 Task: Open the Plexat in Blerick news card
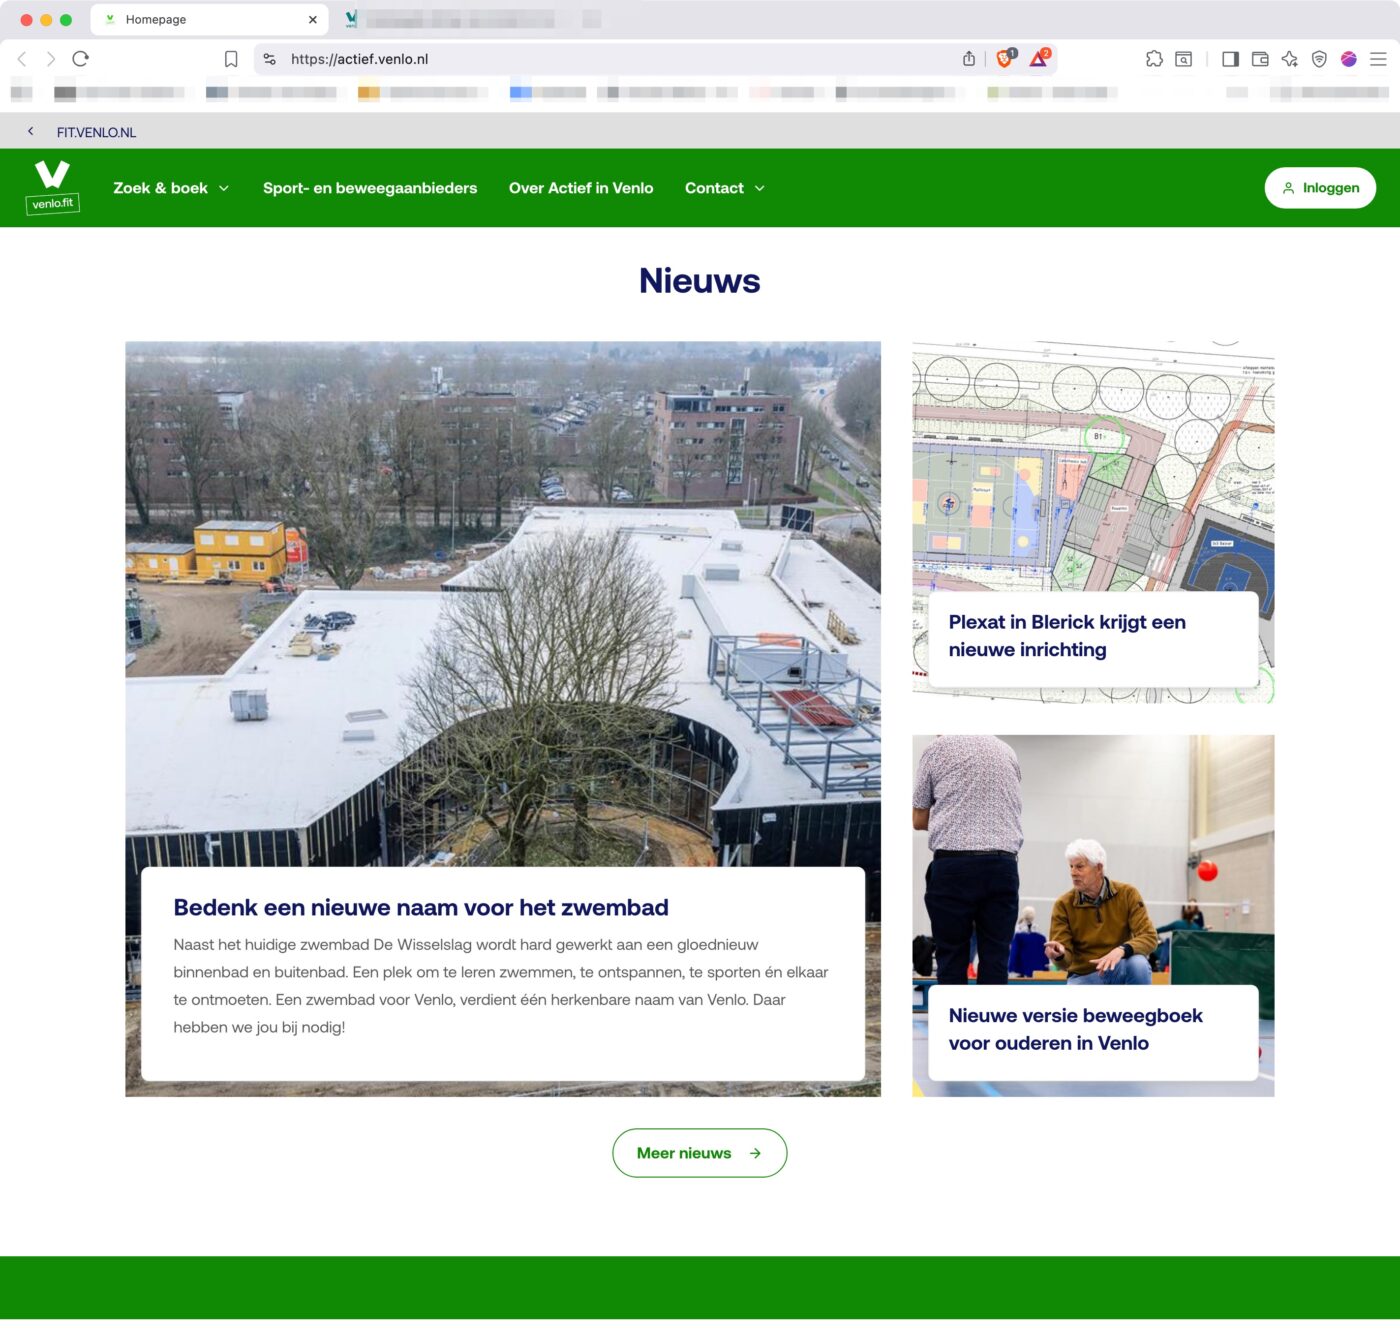1066,636
